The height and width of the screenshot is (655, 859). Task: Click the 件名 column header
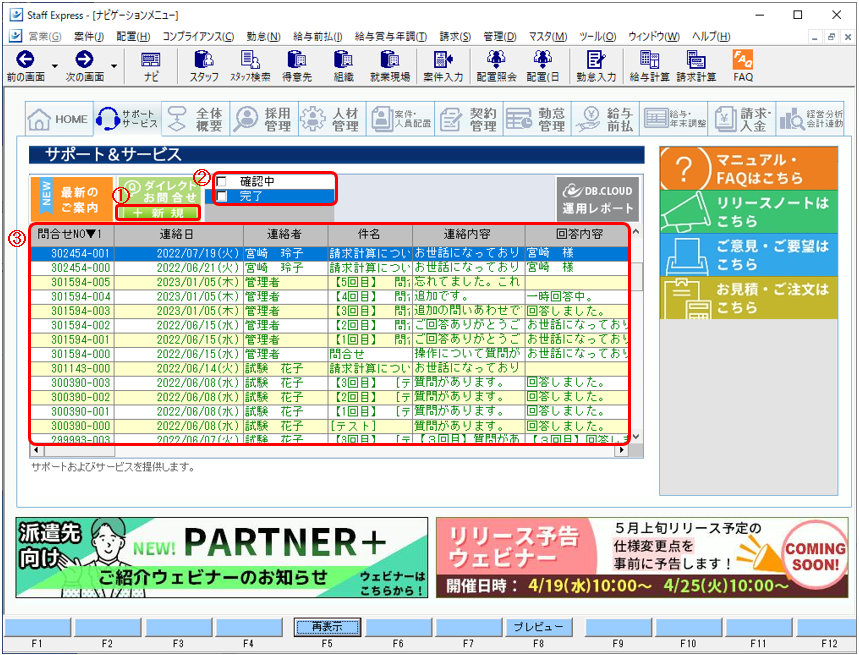coord(369,234)
